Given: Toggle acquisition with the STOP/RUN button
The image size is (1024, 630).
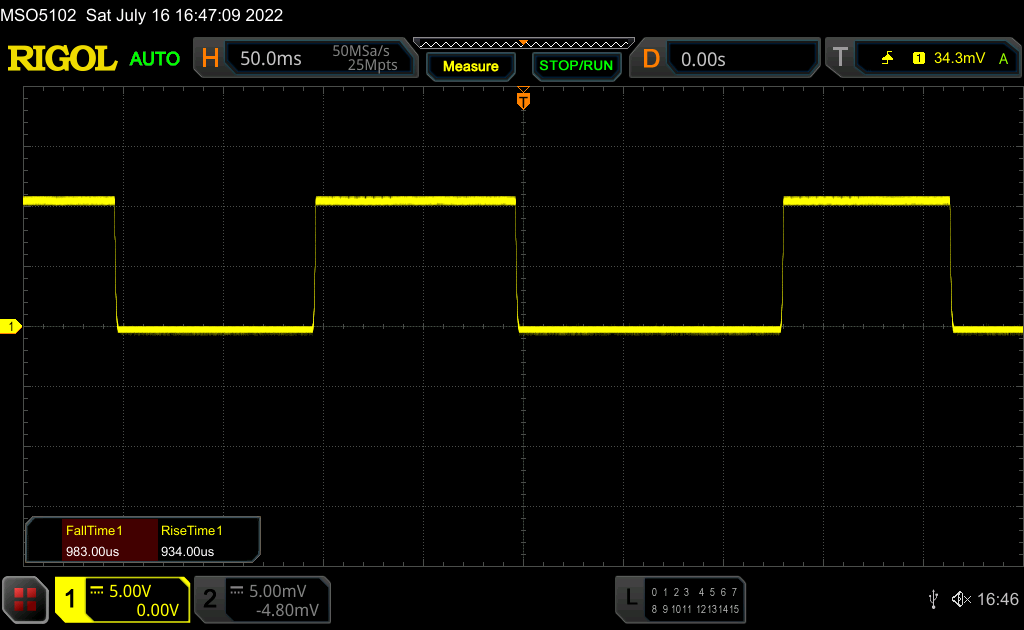Looking at the screenshot, I should pyautogui.click(x=575, y=66).
